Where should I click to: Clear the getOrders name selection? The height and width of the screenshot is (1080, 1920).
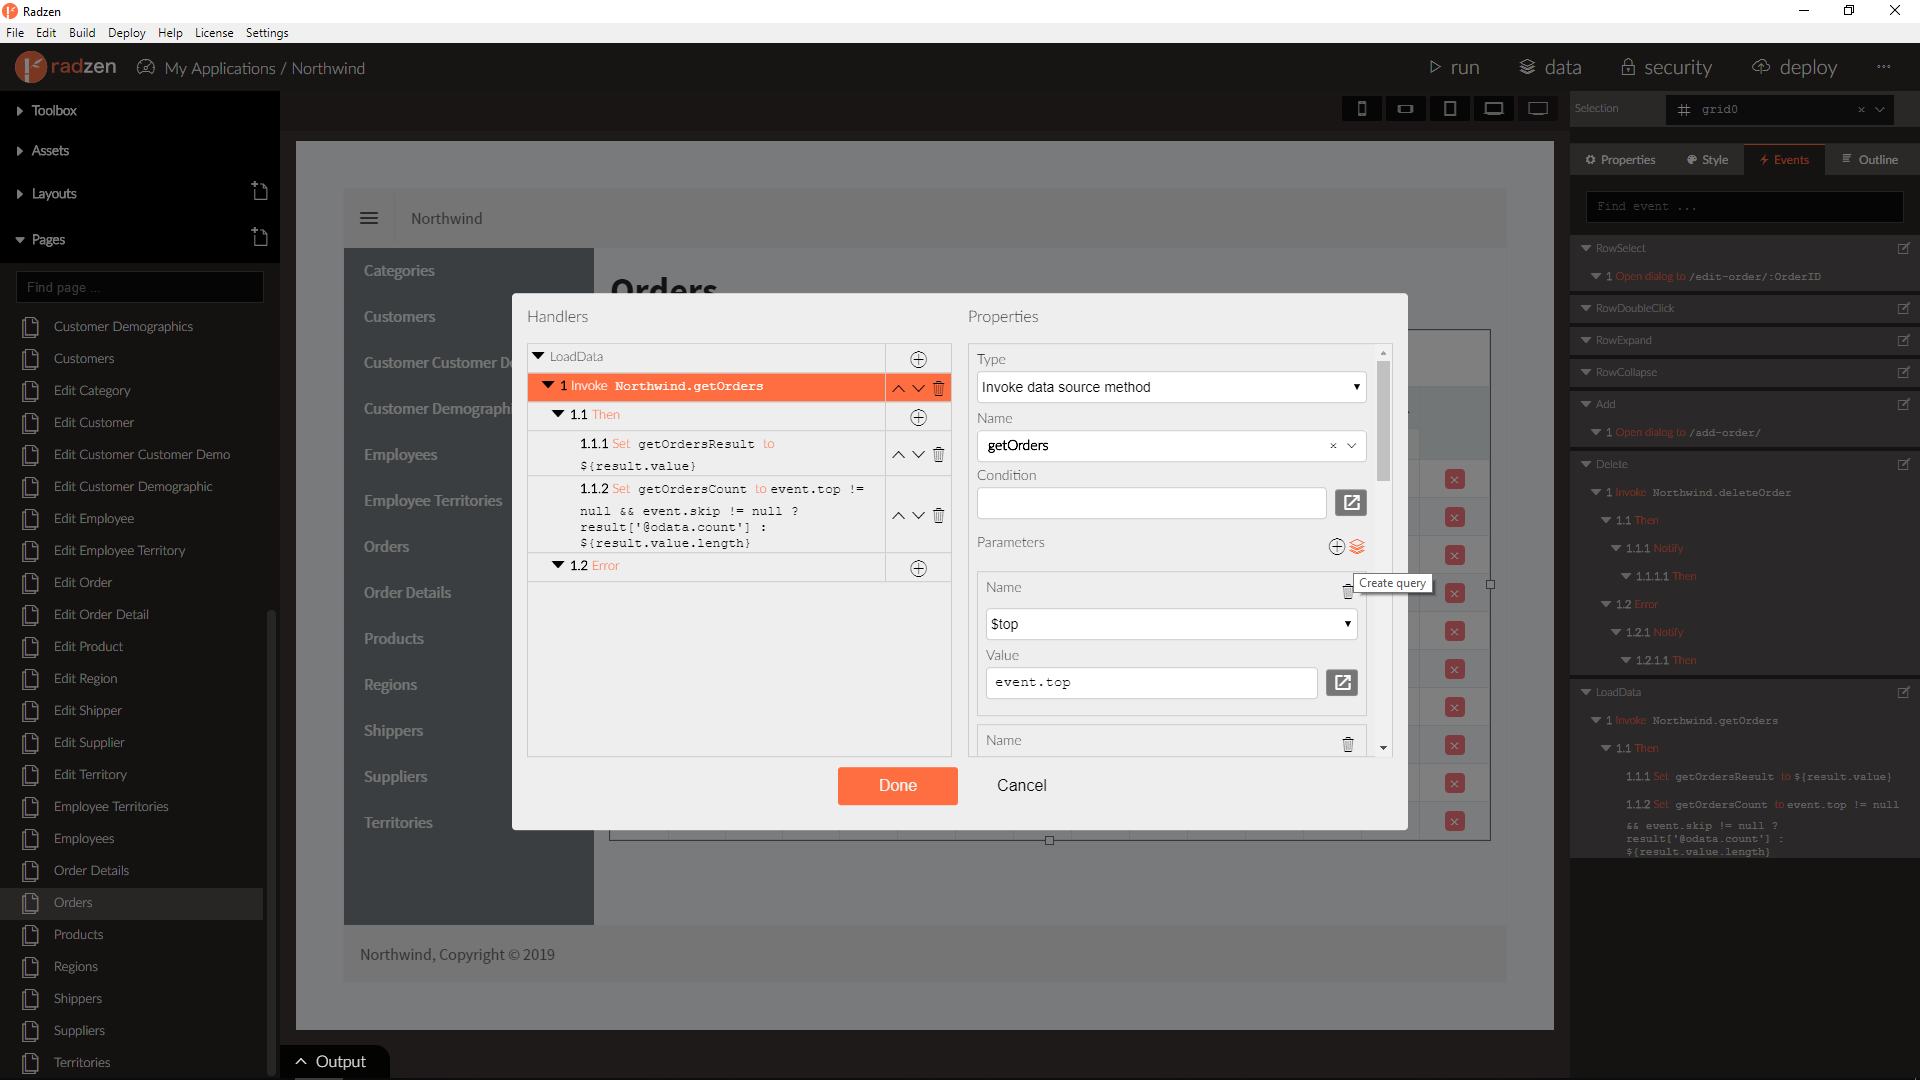tap(1332, 446)
